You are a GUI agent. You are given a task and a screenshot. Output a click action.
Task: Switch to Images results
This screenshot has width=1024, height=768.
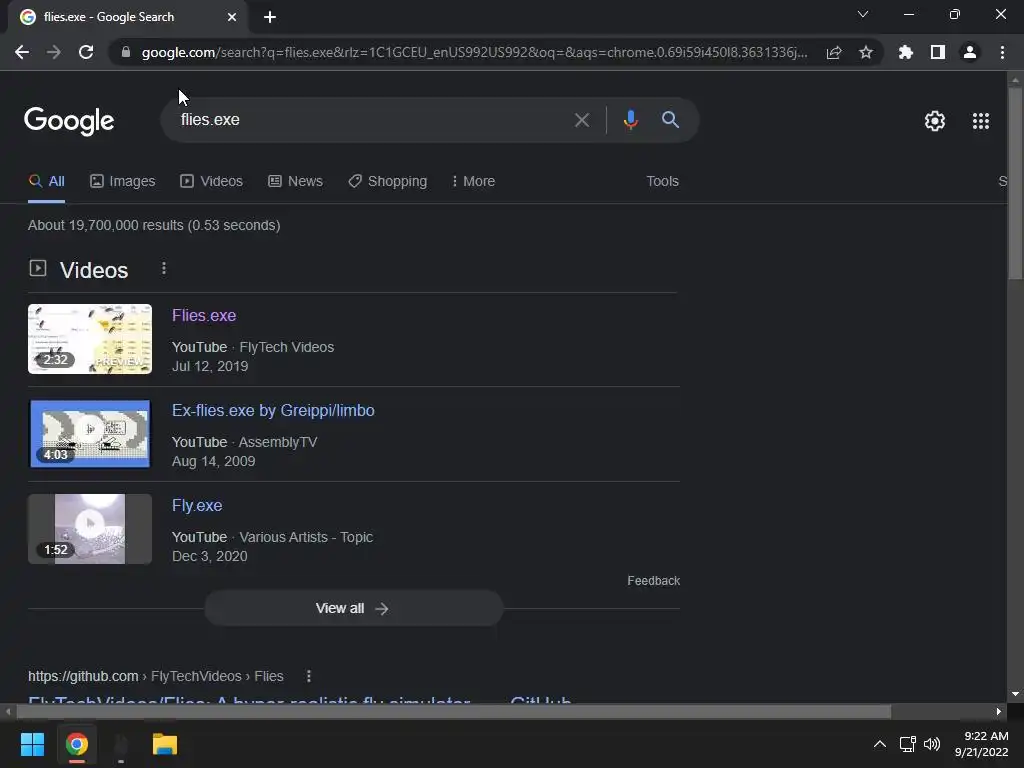point(123,182)
